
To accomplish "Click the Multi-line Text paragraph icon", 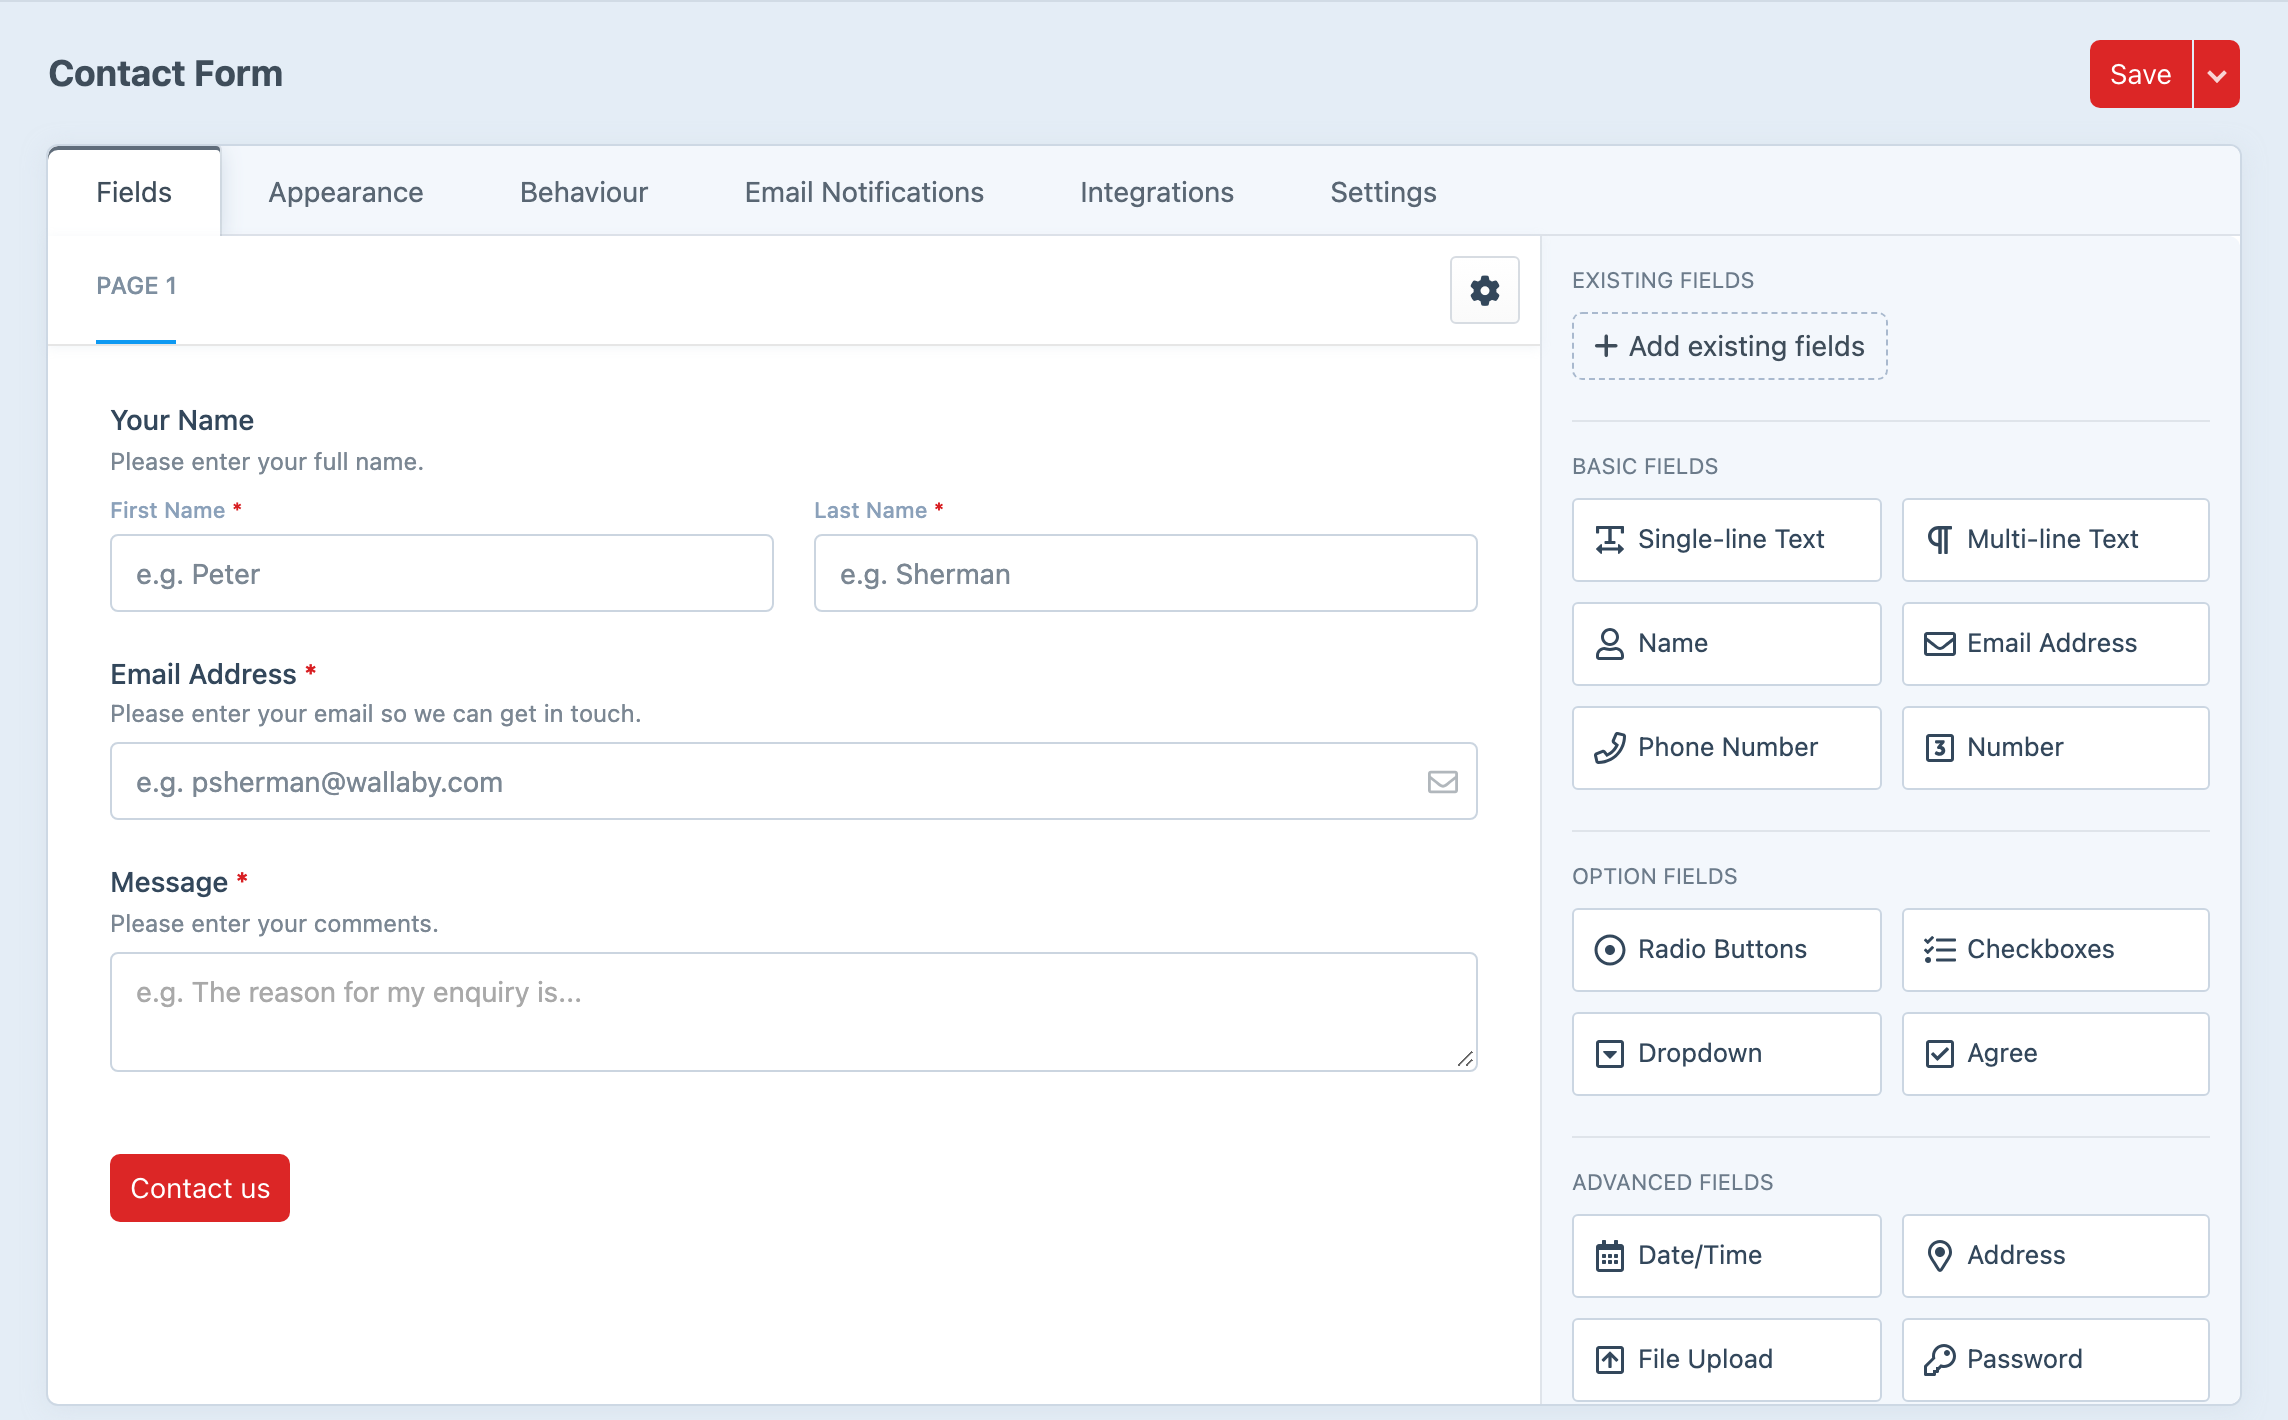I will coord(1939,540).
